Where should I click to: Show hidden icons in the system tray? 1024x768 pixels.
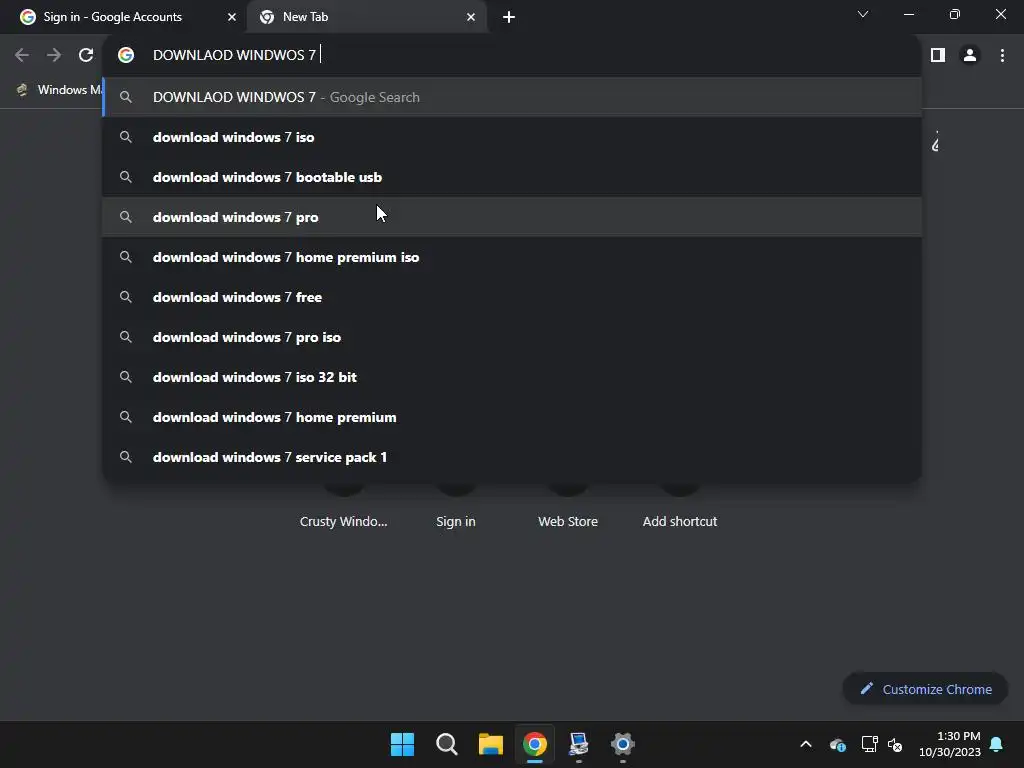806,744
